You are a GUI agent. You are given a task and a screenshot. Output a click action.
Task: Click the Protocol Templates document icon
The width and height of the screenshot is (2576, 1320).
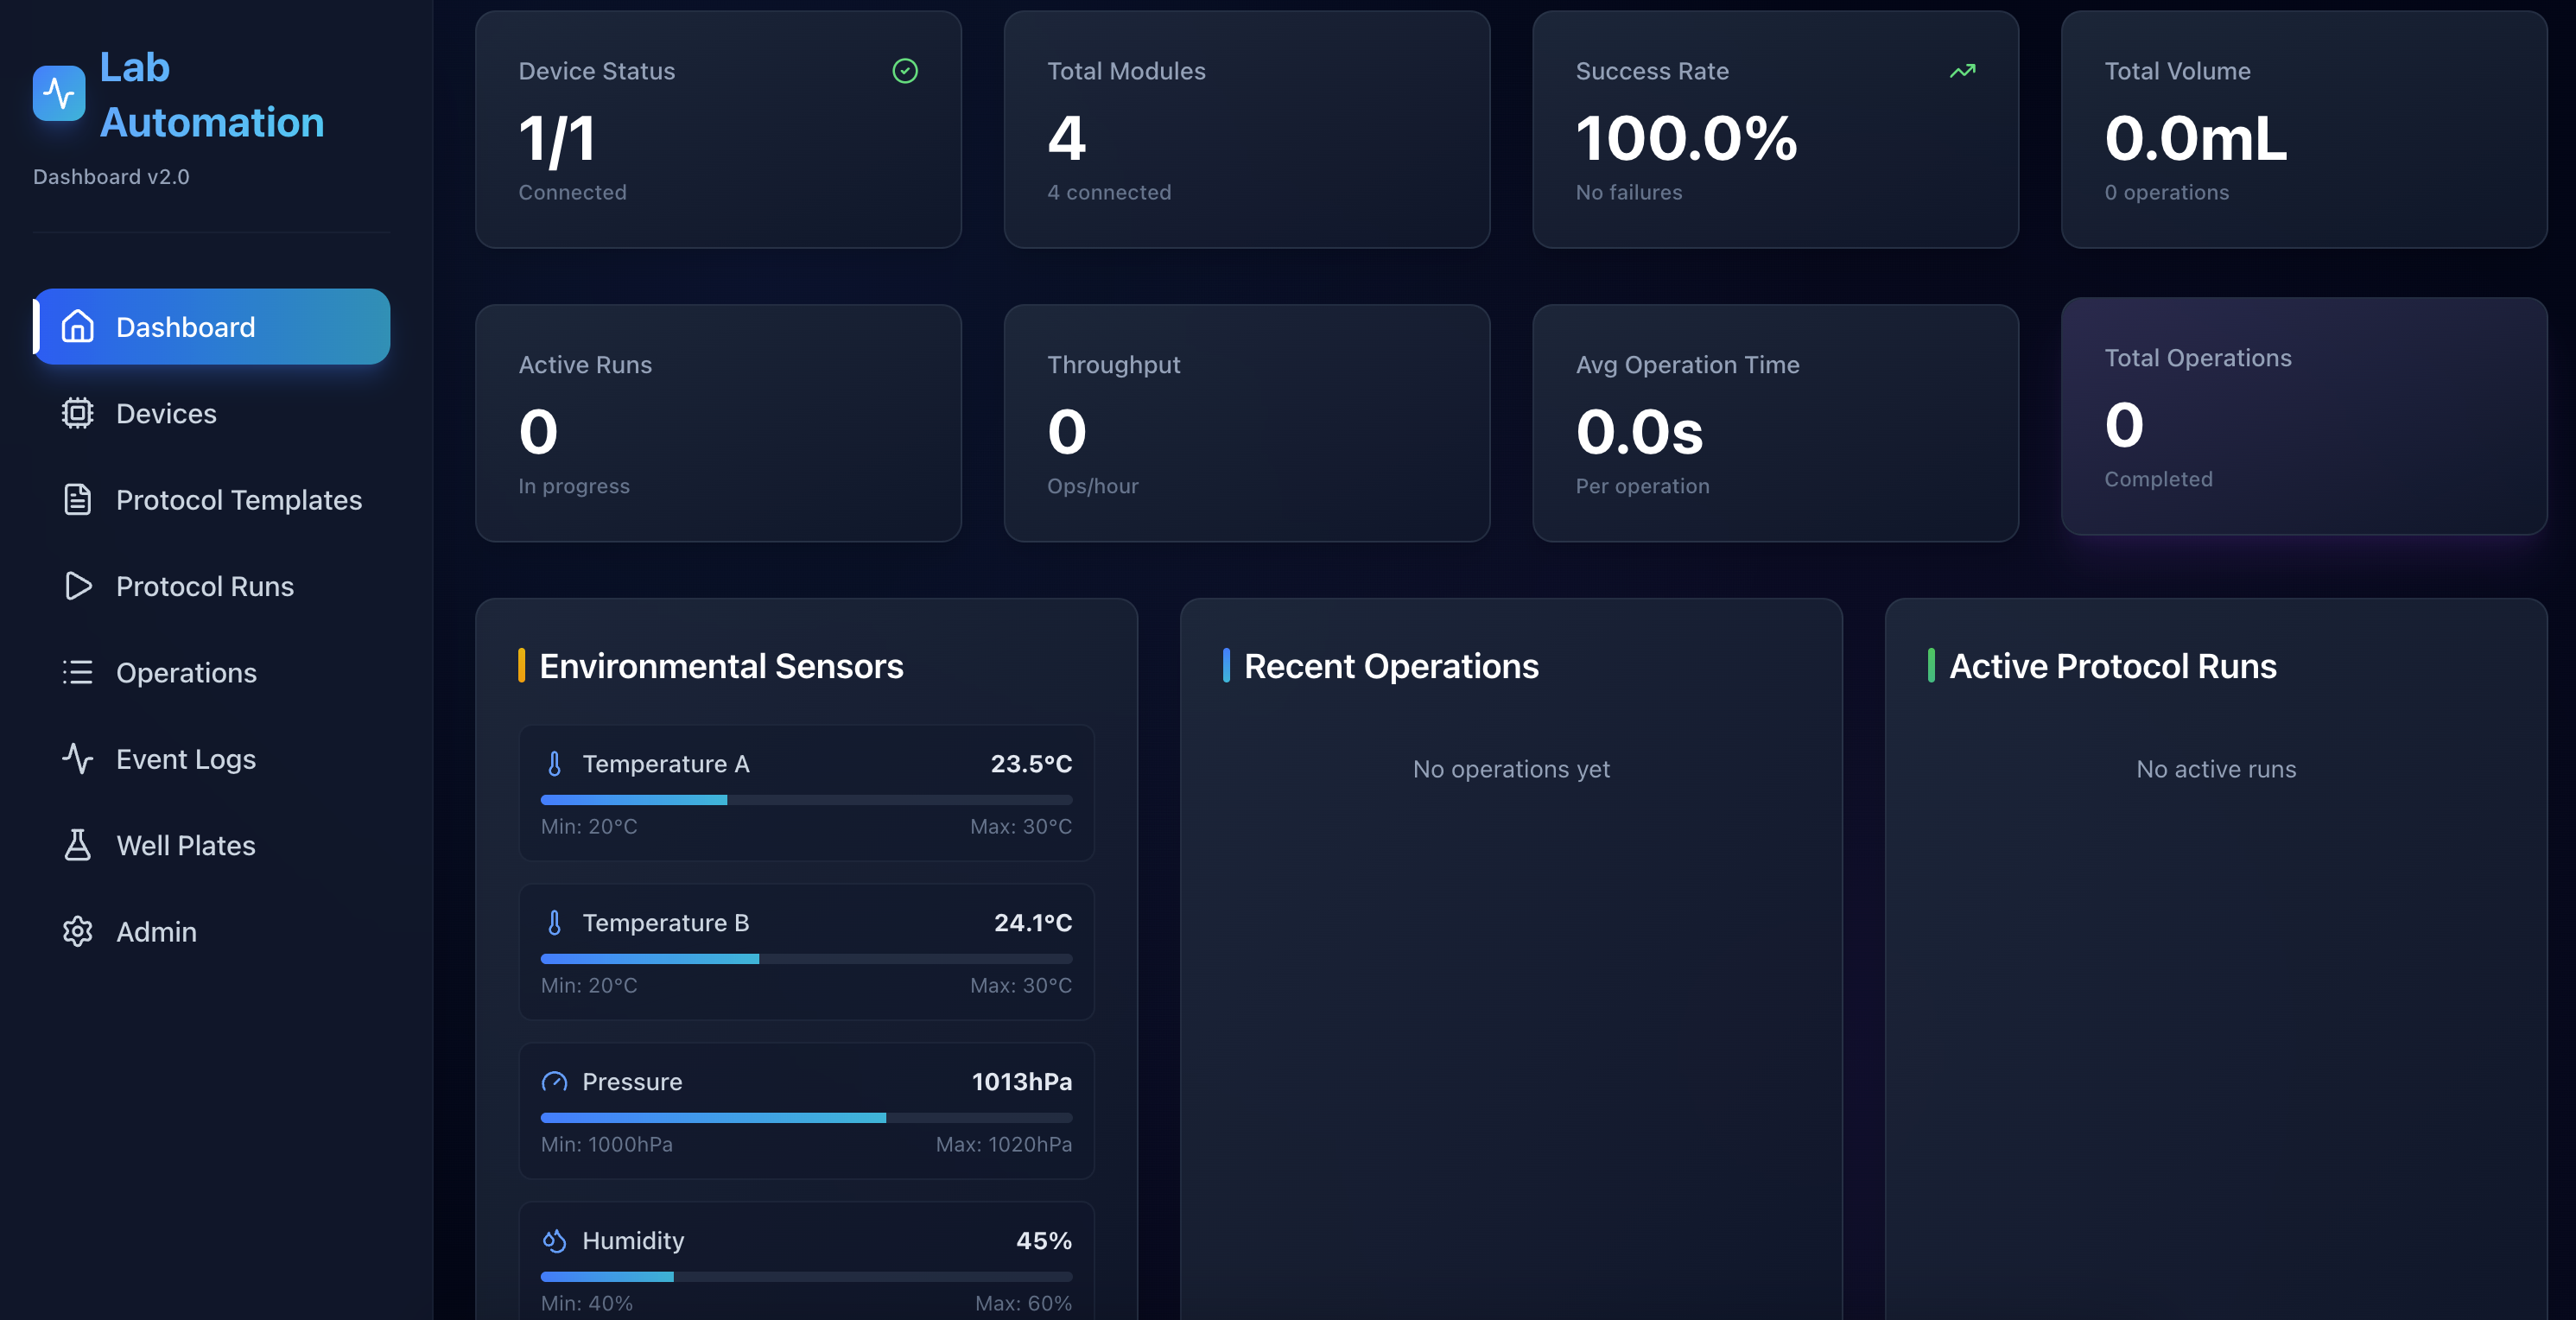click(77, 499)
